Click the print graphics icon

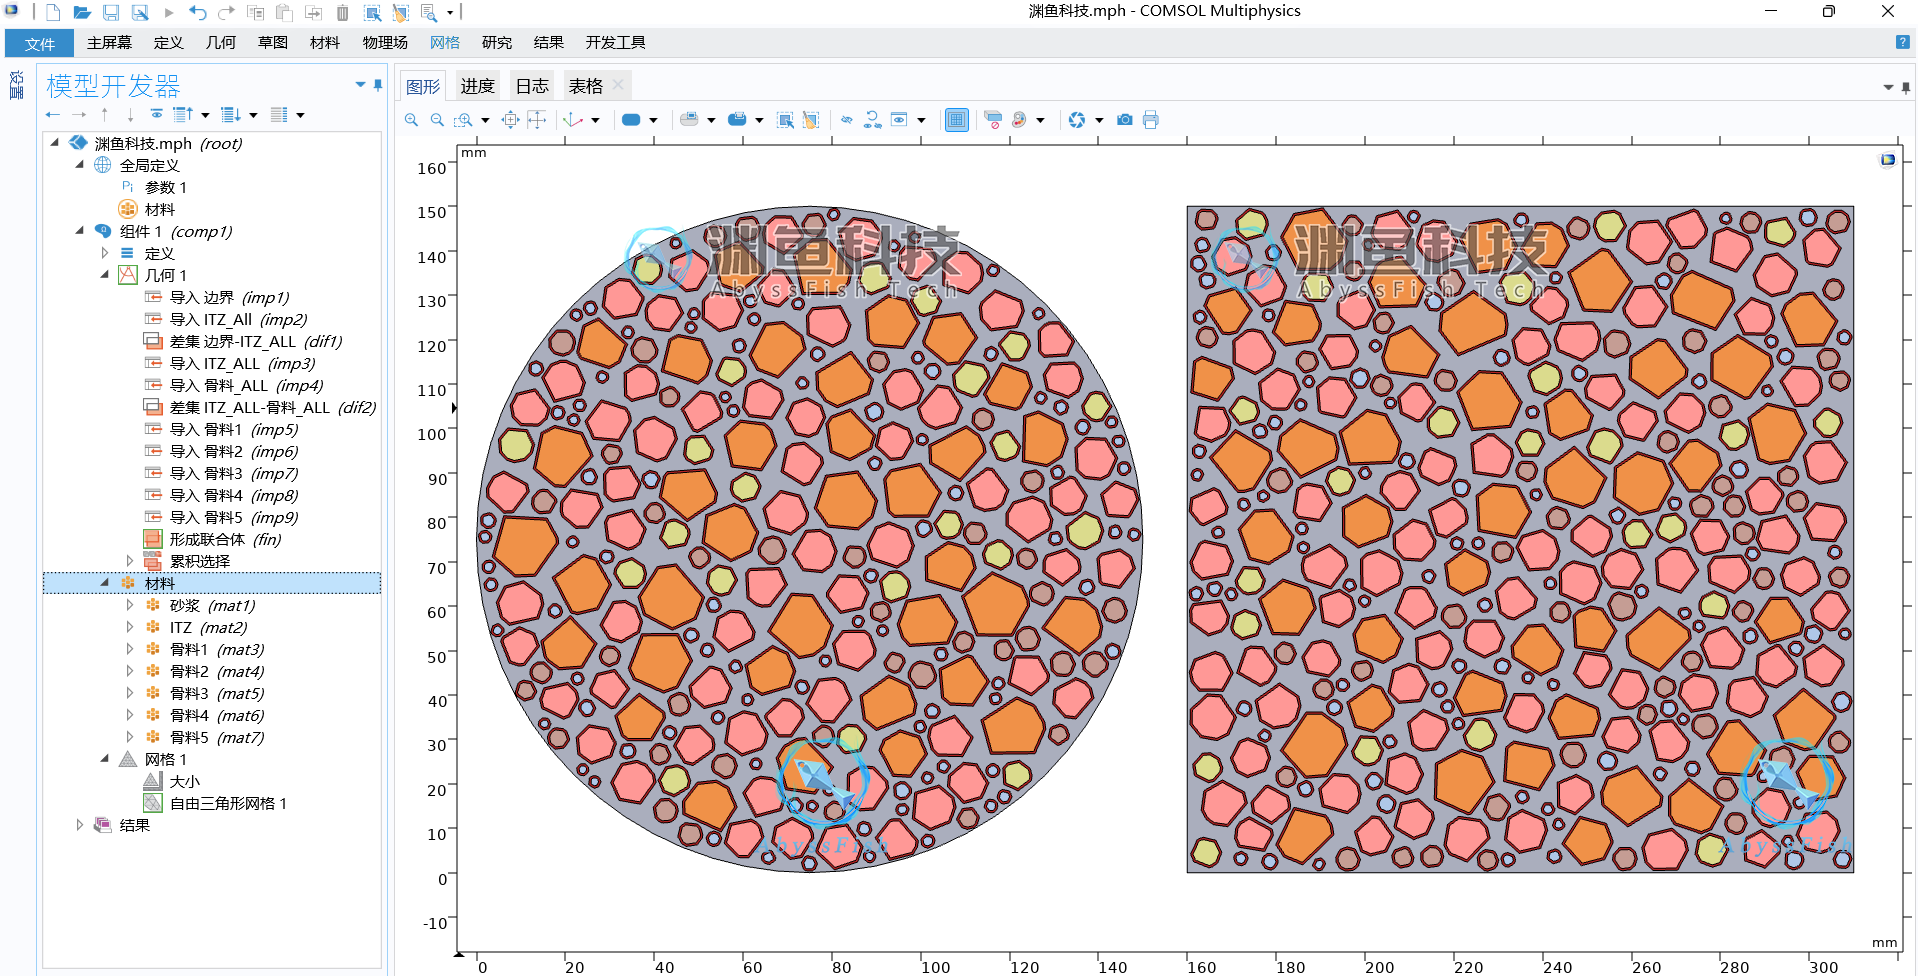click(x=1151, y=120)
